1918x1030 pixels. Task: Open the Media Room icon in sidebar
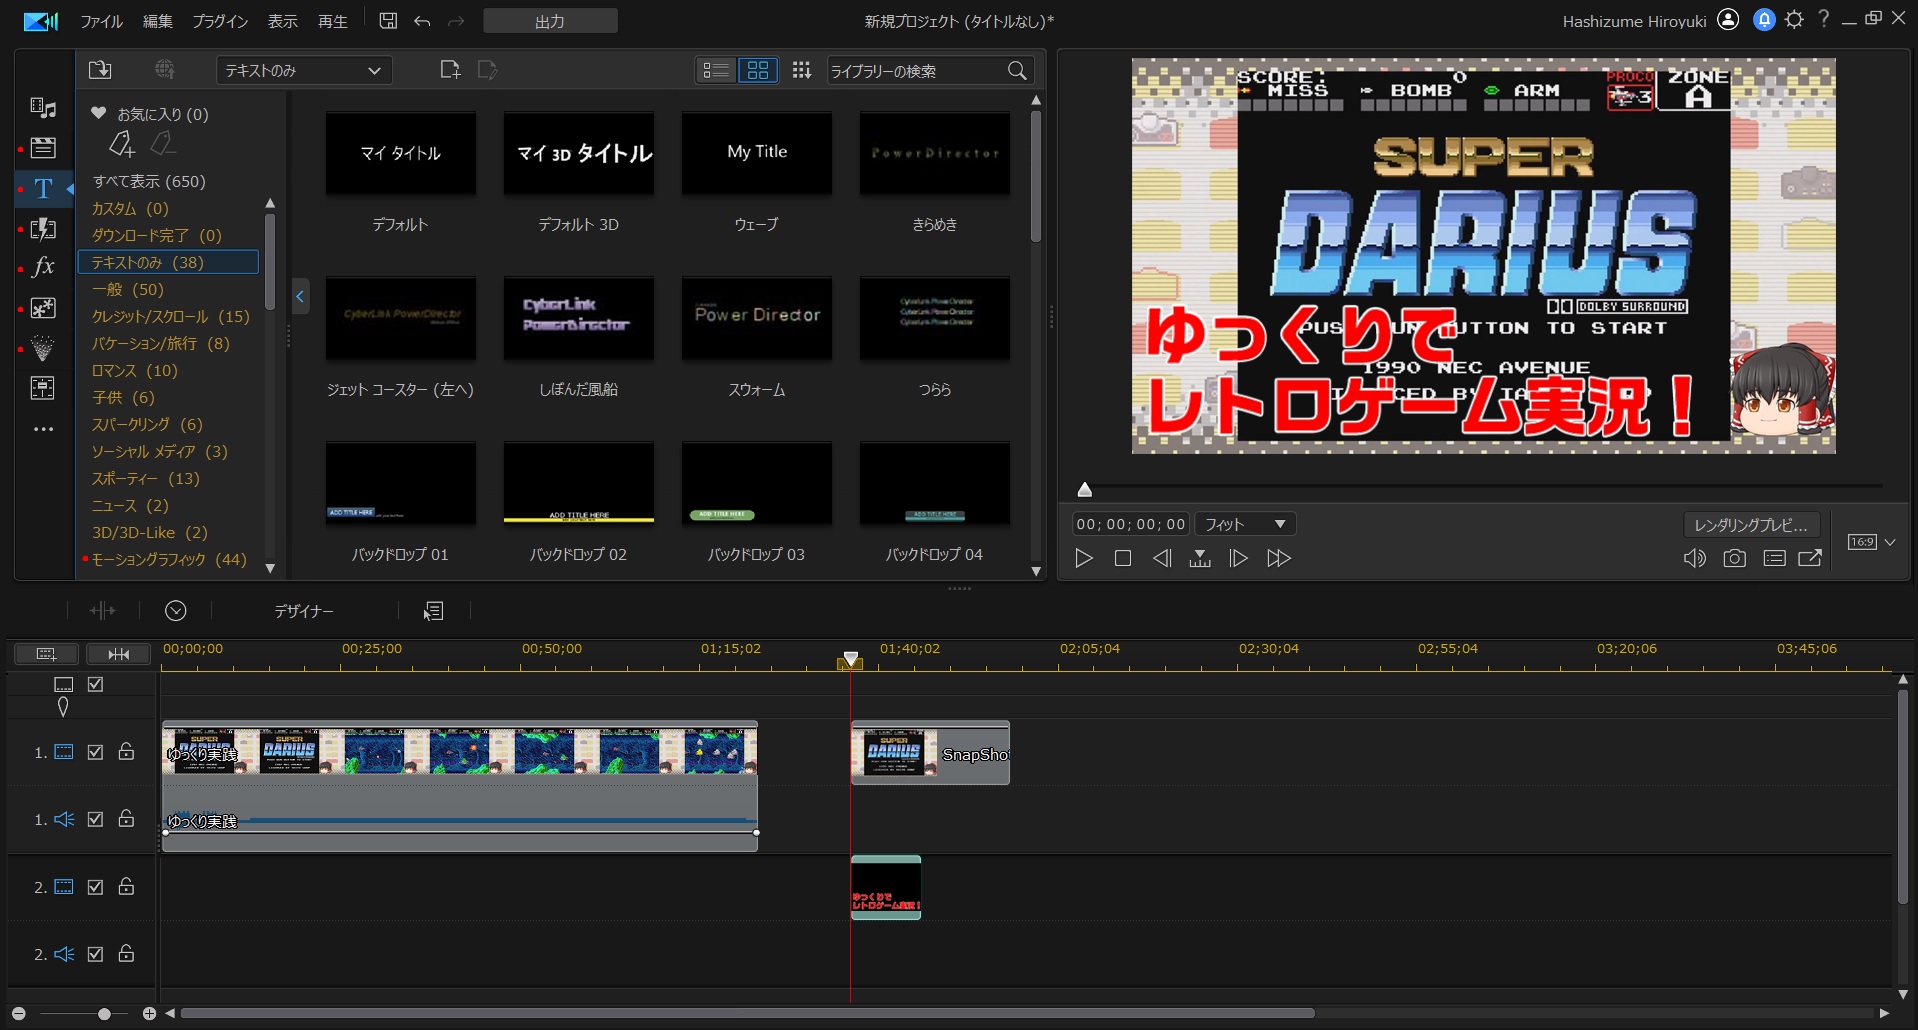click(x=43, y=107)
